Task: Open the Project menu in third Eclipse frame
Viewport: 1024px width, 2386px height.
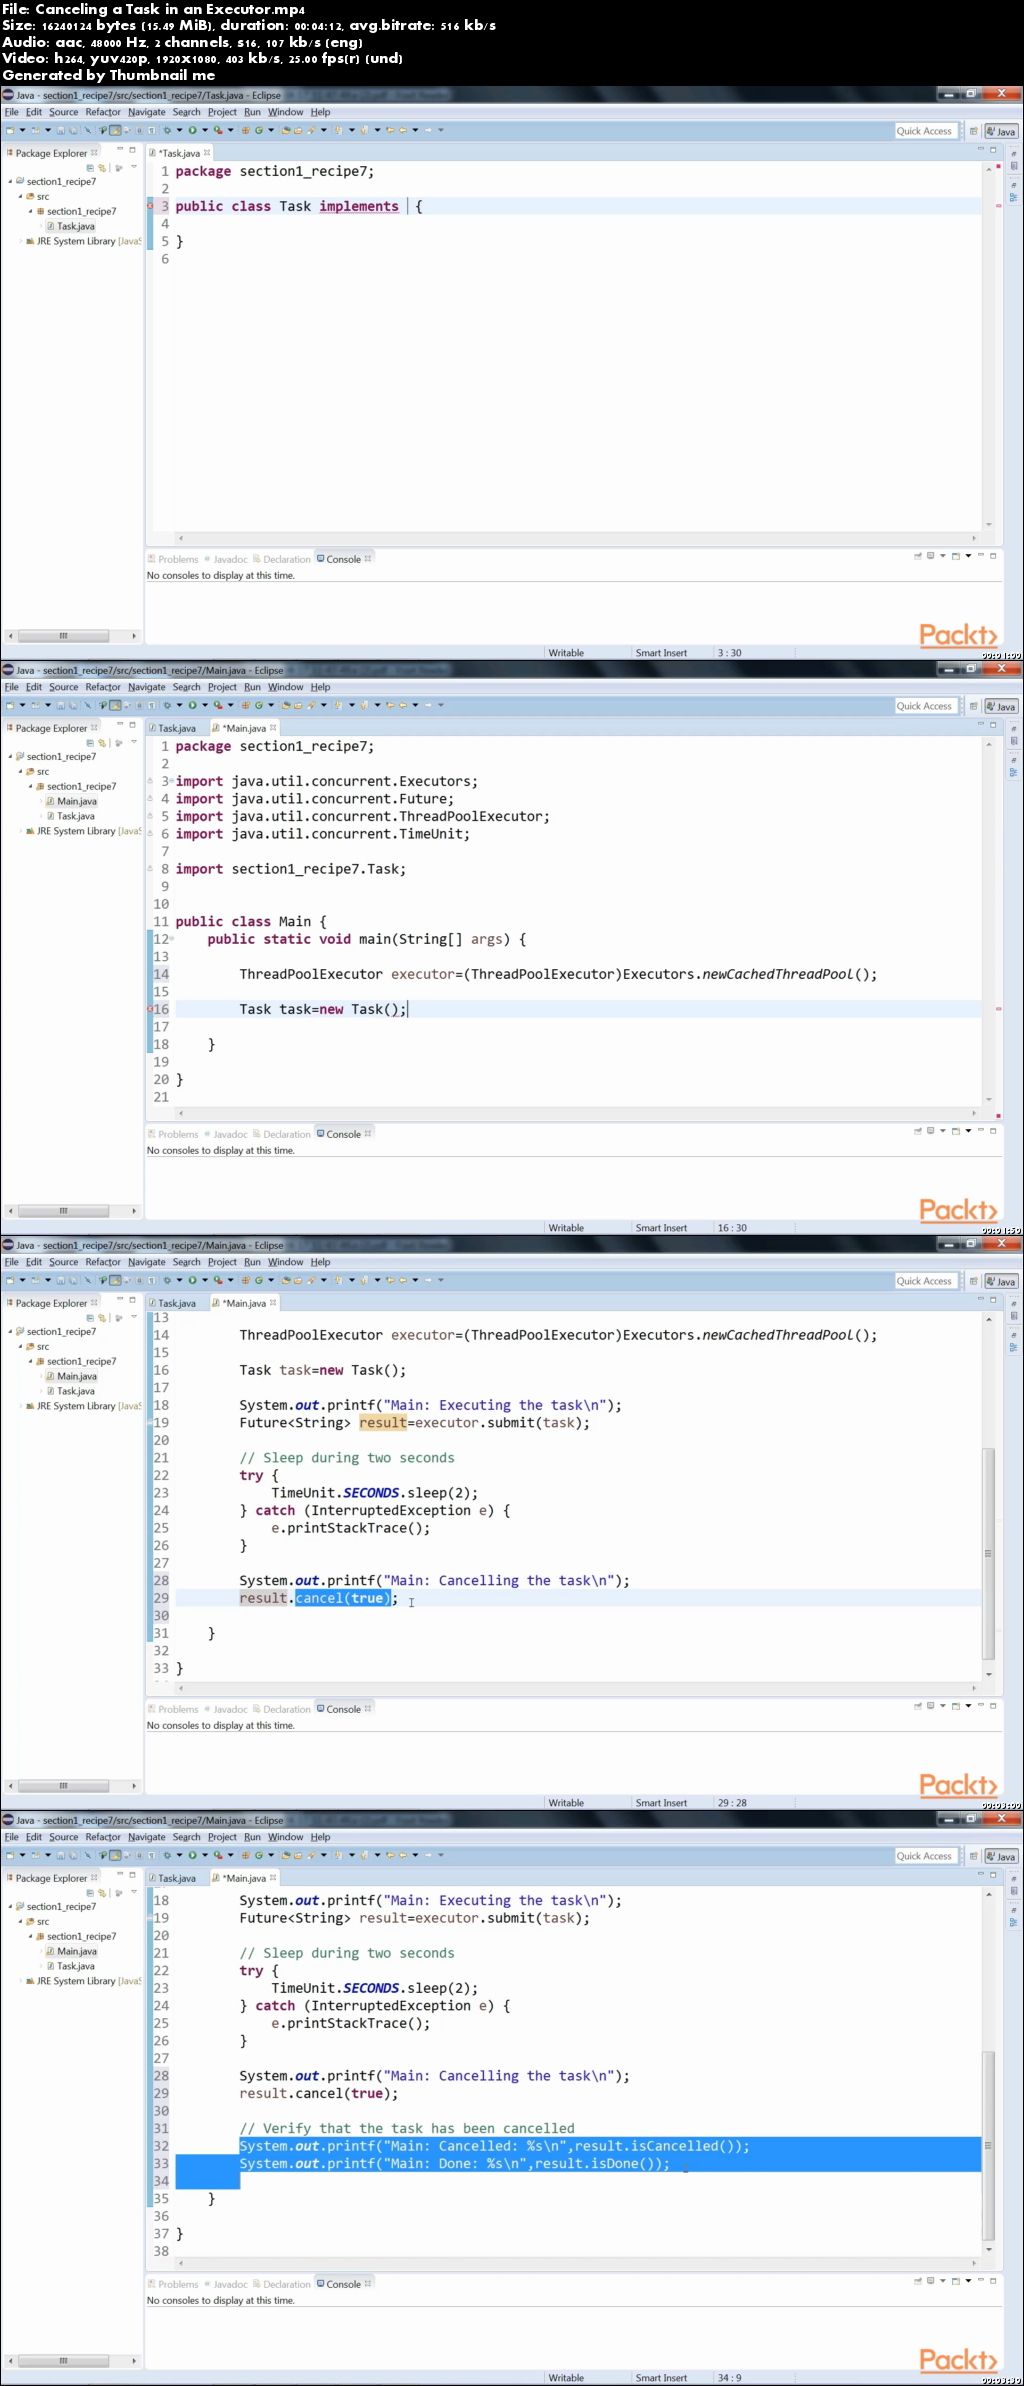Action: tap(222, 1262)
